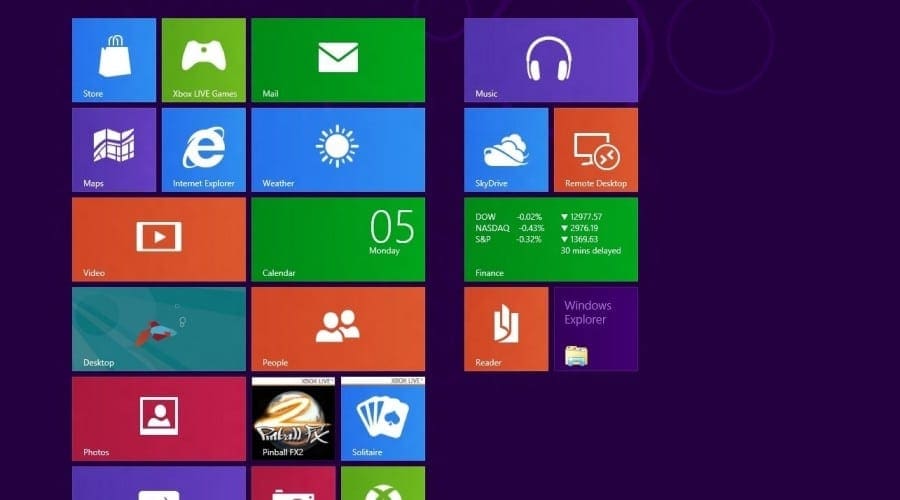
Task: Click the DOW value "12977.57"
Action: [585, 217]
